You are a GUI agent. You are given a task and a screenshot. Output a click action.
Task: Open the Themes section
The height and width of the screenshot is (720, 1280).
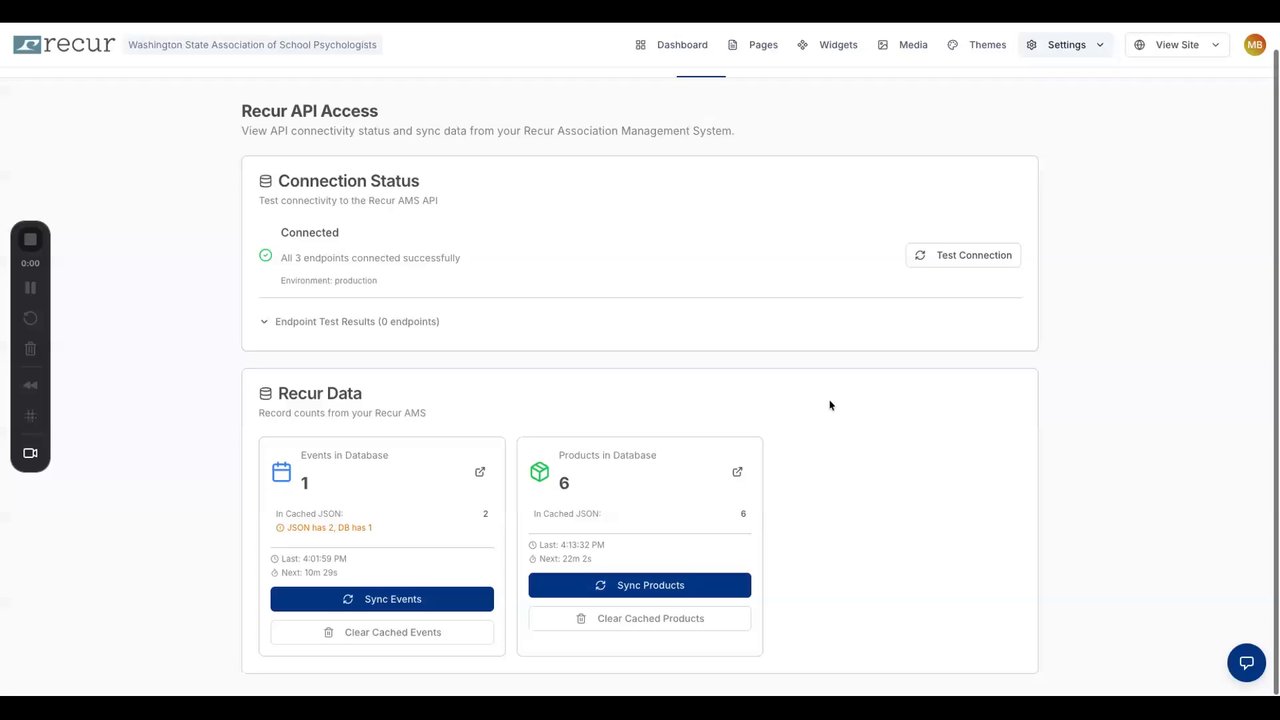coord(976,45)
